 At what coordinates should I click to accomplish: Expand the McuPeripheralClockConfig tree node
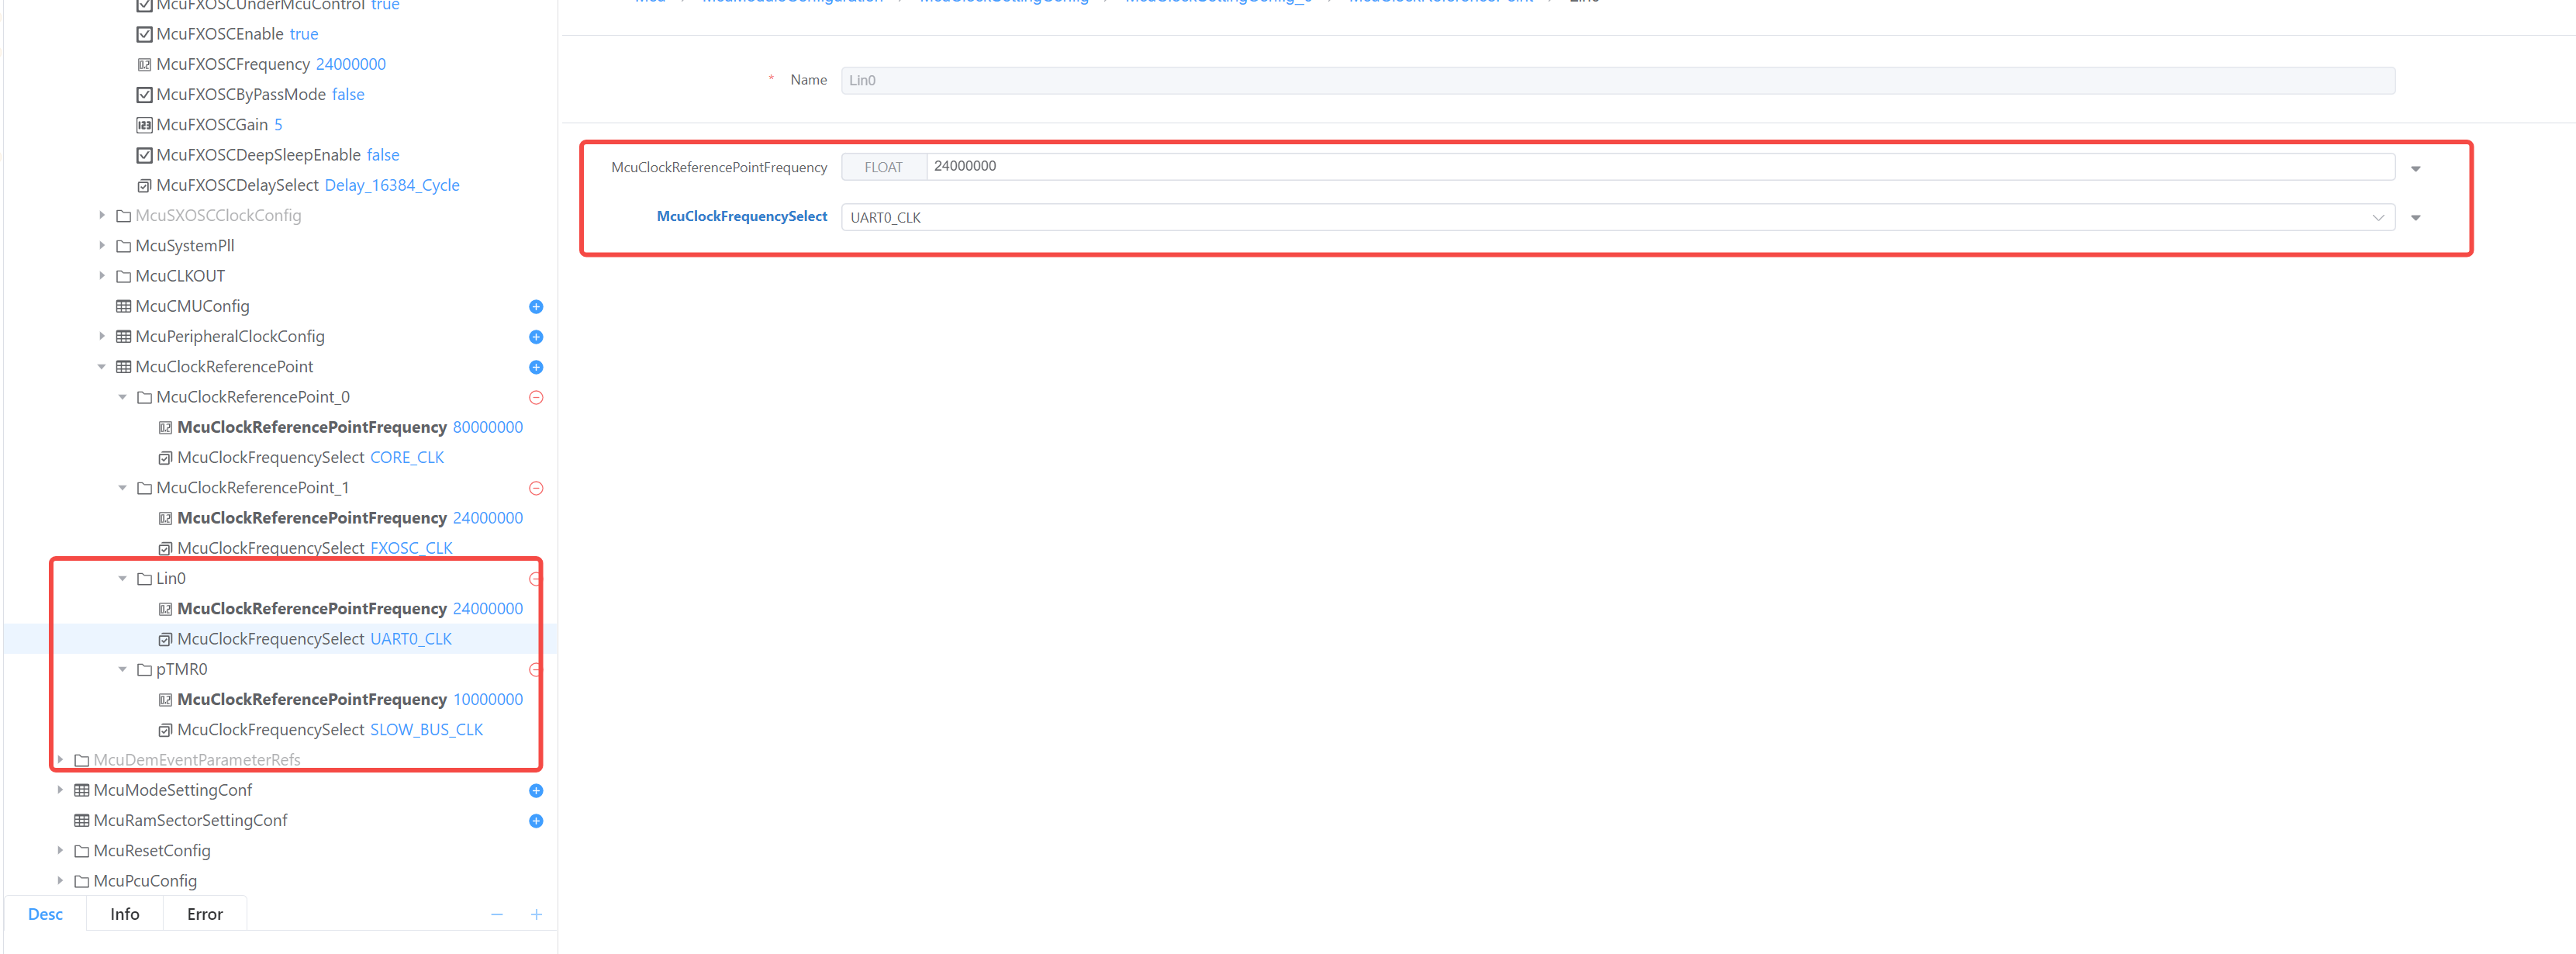pos(102,336)
